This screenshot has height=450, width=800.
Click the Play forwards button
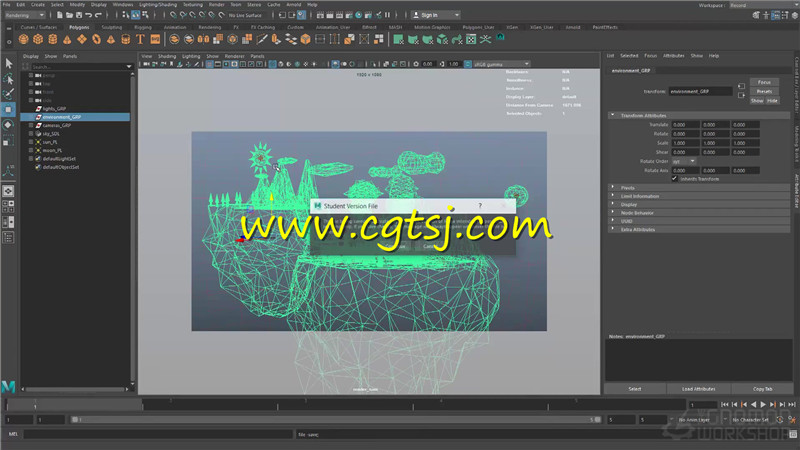tap(763, 405)
